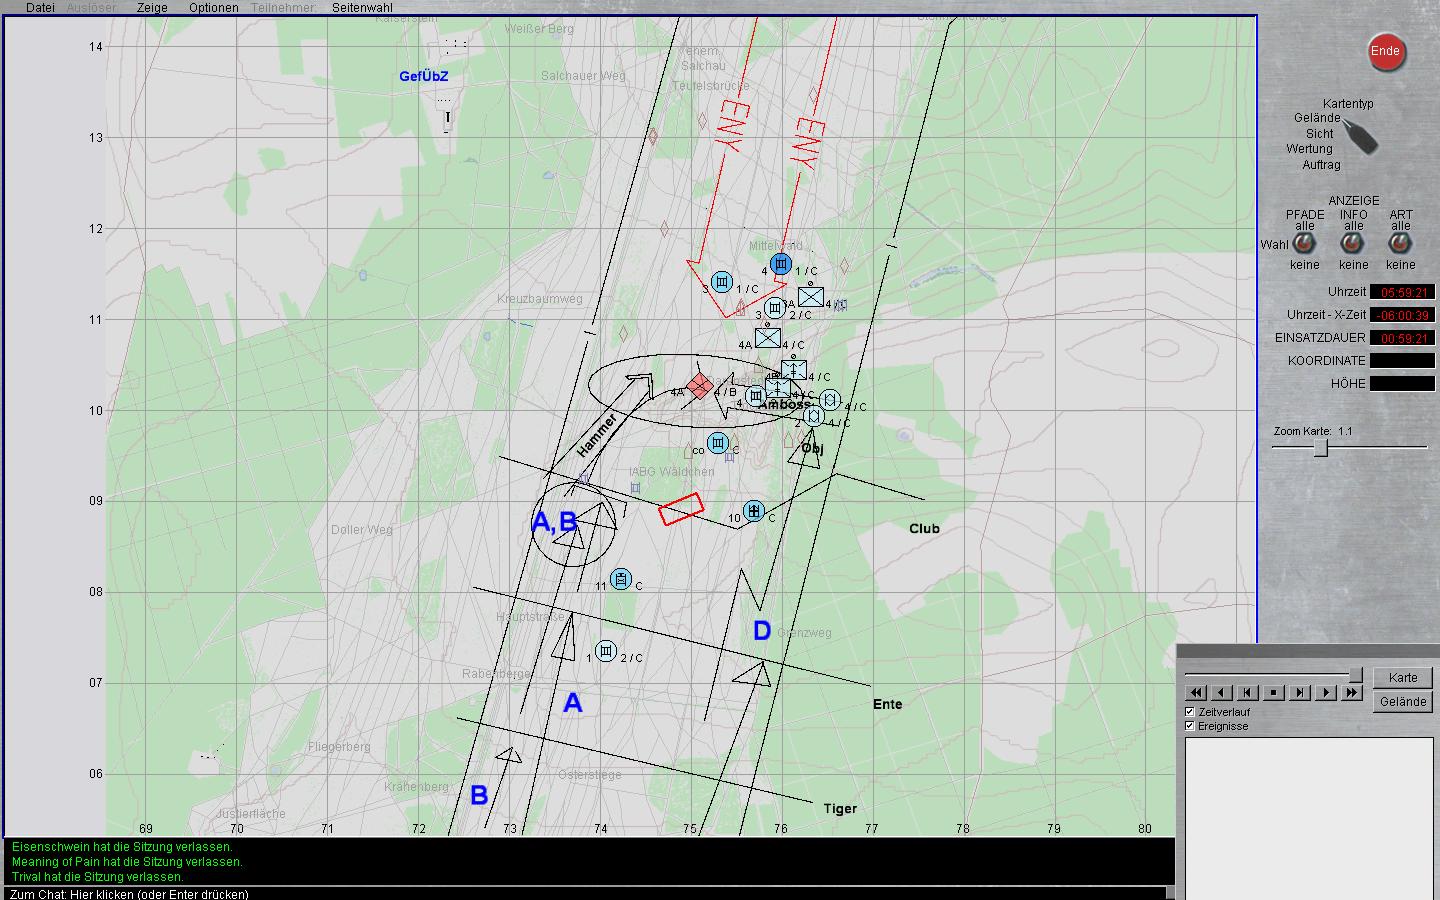Toggle the PFADE display knob
The image size is (1440, 900).
point(1304,243)
